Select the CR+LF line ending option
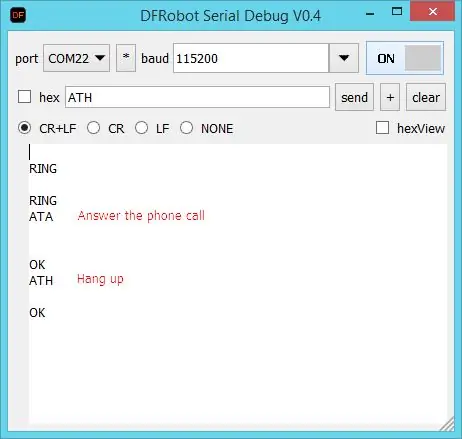The width and height of the screenshot is (462, 439). (25, 128)
